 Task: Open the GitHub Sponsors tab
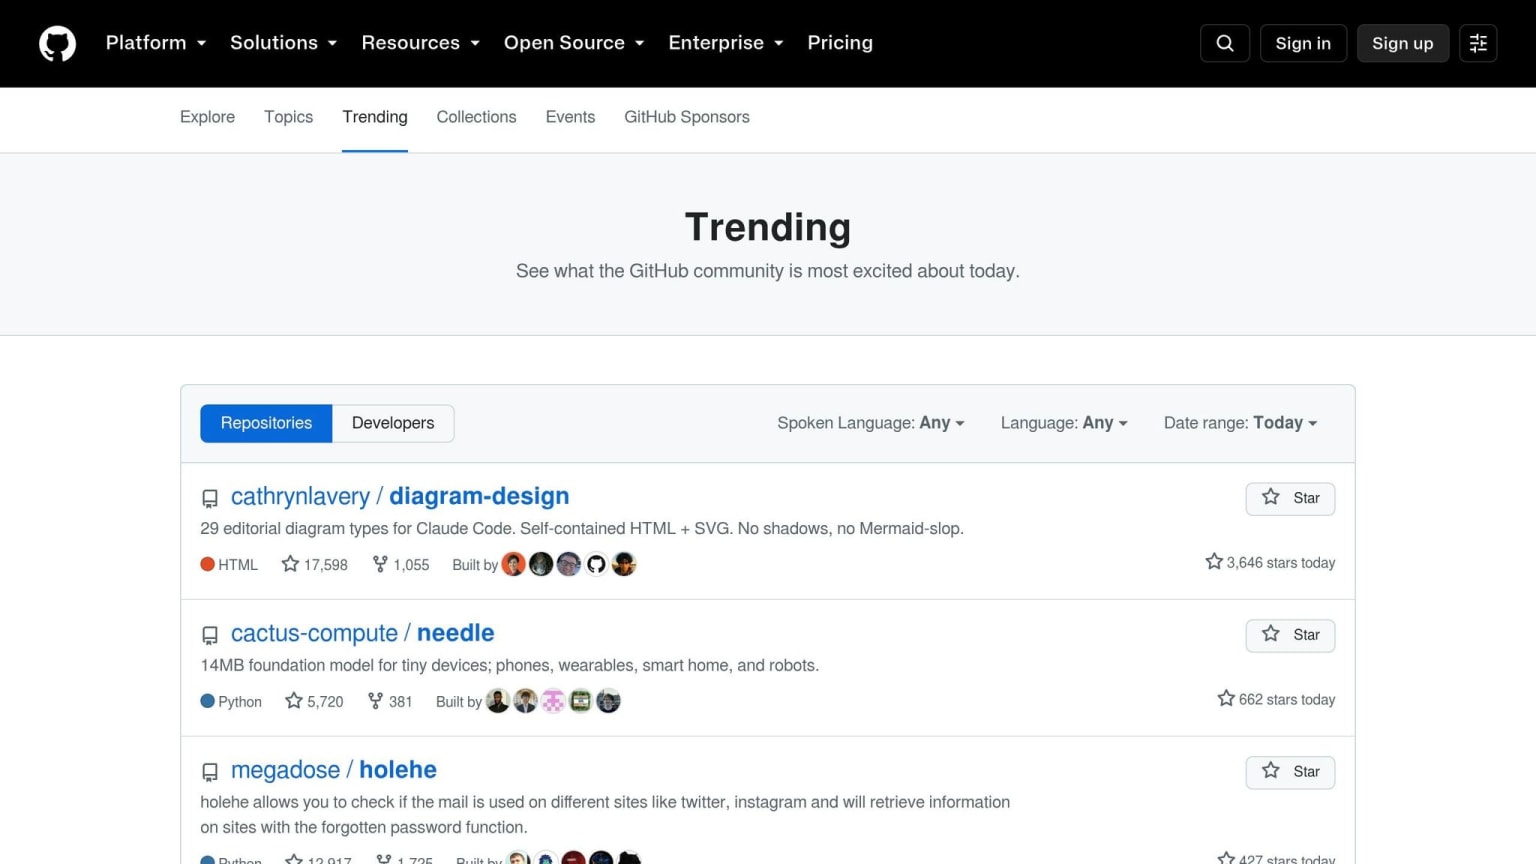point(687,117)
